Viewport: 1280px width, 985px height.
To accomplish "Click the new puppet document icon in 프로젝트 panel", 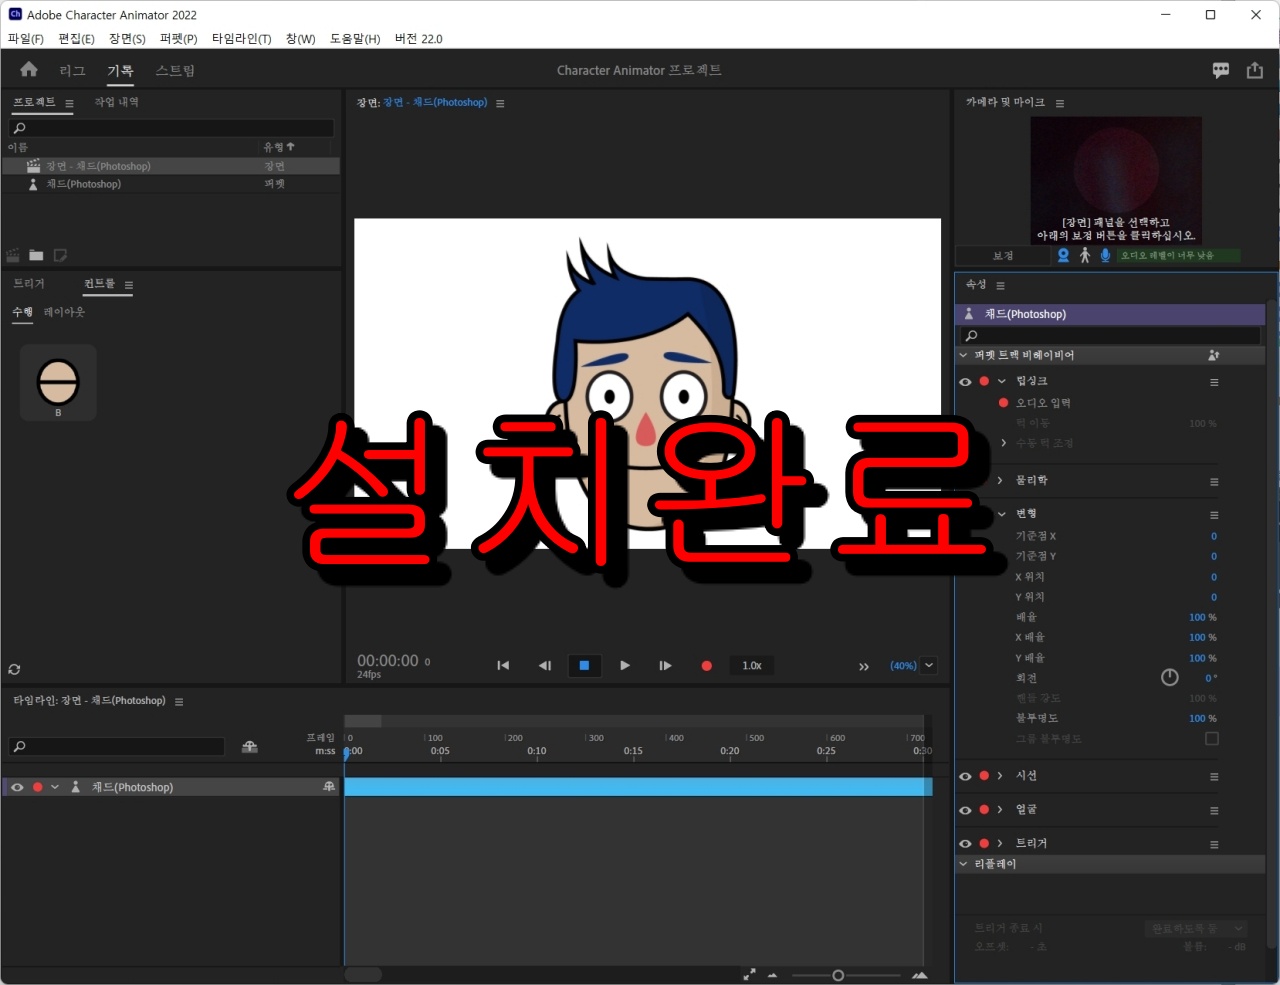I will (60, 255).
